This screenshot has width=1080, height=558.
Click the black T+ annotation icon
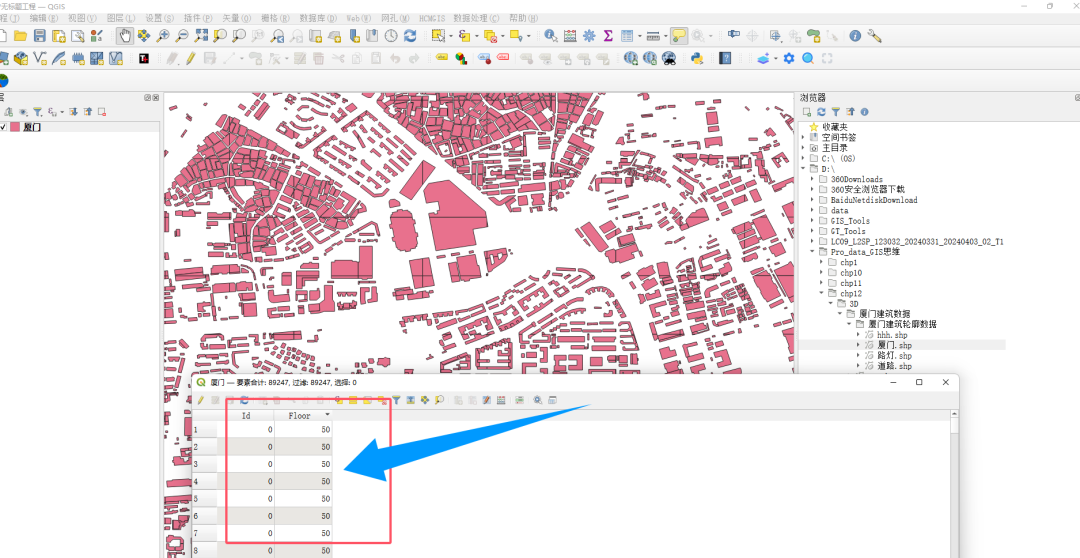144,59
